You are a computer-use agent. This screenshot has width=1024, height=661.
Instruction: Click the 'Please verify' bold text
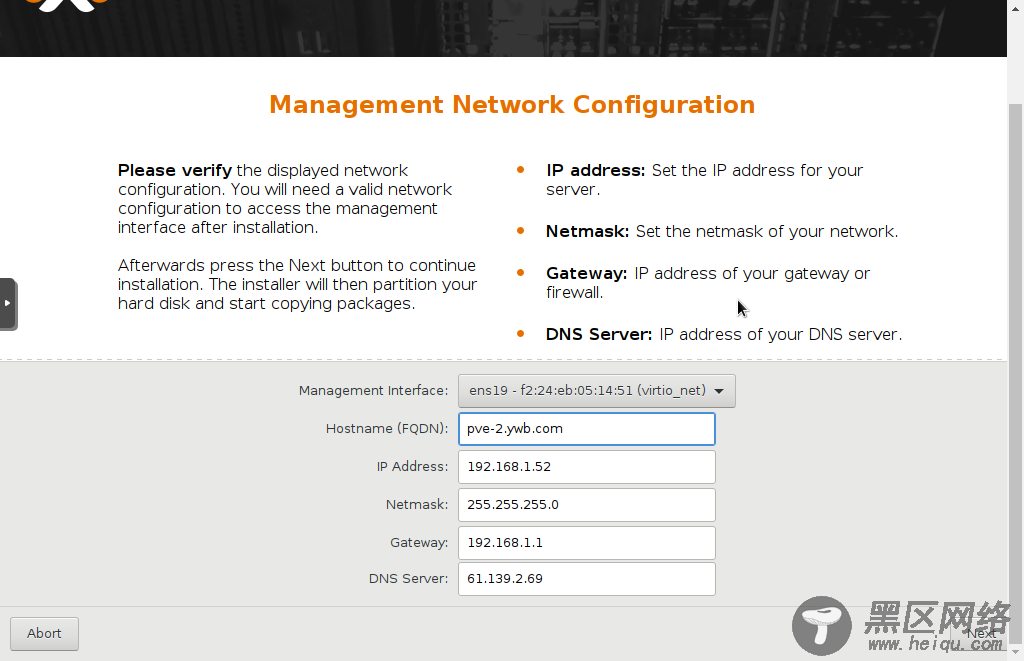174,170
